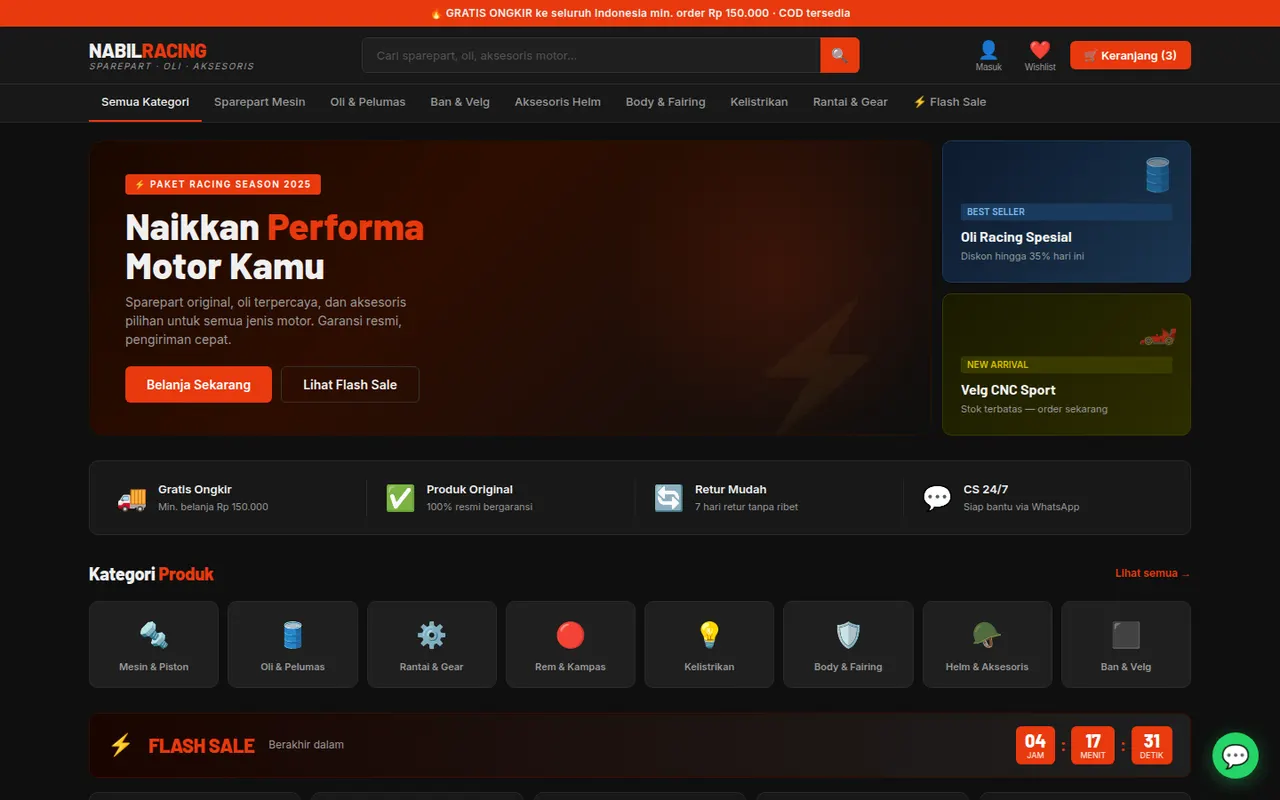Click the Gratis Ongkir truck icon
This screenshot has width=1280, height=800.
[x=132, y=498]
